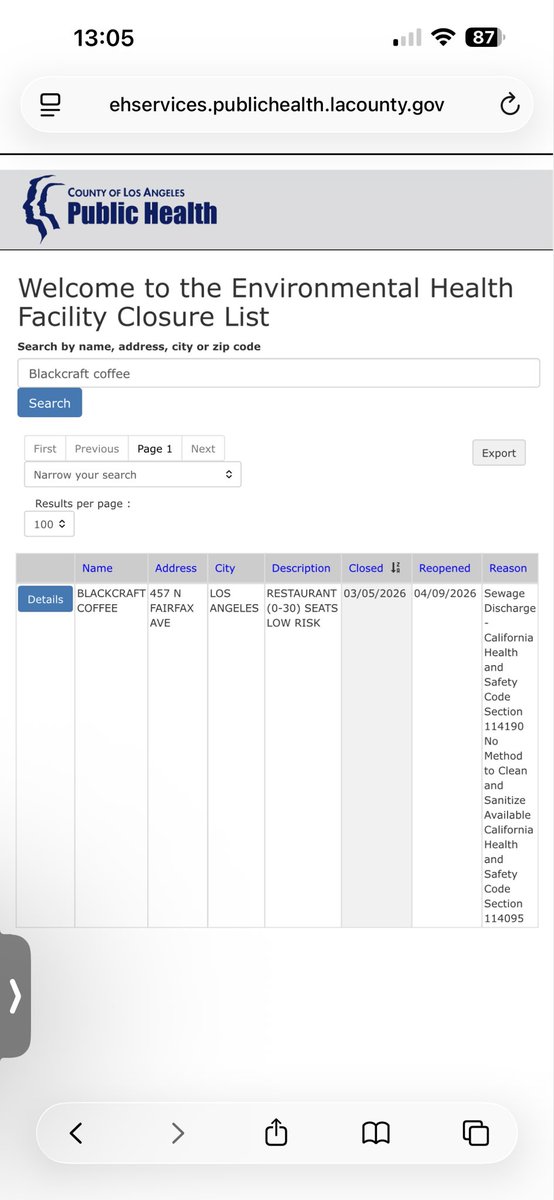
Task: Tap the ehservices.publichealth.lacounty.gov address bar
Action: pos(277,104)
